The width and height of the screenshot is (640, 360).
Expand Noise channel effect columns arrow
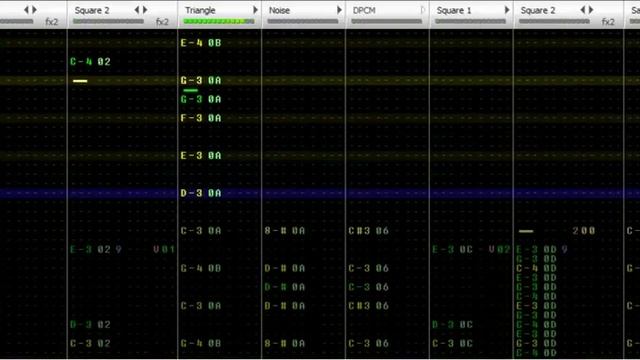(339, 10)
